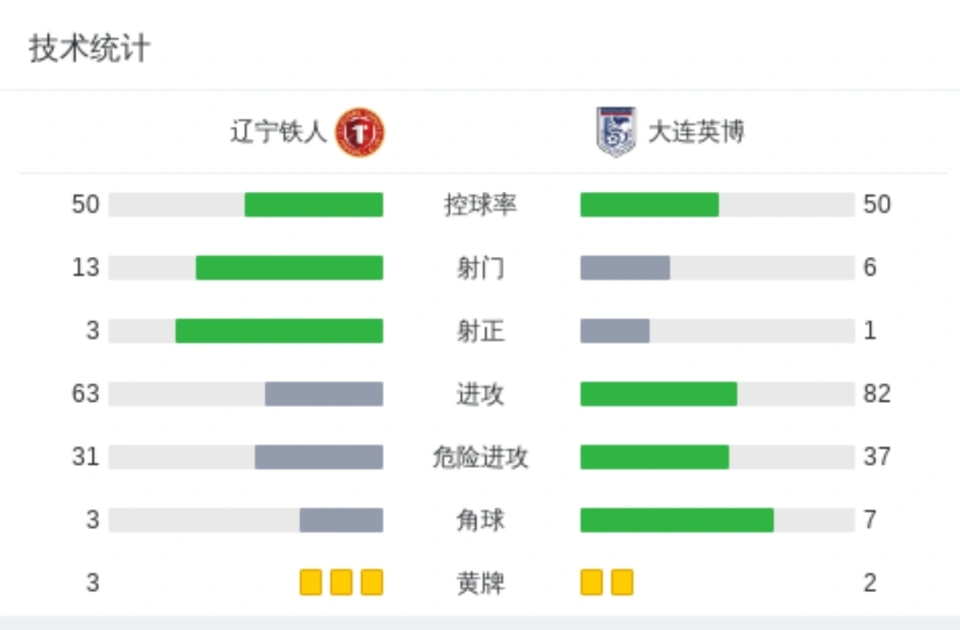Screen dimensions: 960x630
Task: Click the 辽宁铁人 green possession bar
Action: (x=314, y=204)
